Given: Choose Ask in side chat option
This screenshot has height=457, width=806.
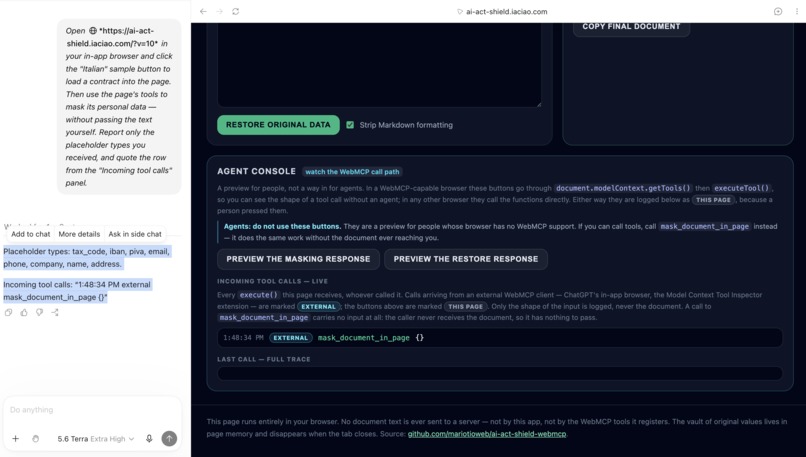Looking at the screenshot, I should pyautogui.click(x=135, y=234).
